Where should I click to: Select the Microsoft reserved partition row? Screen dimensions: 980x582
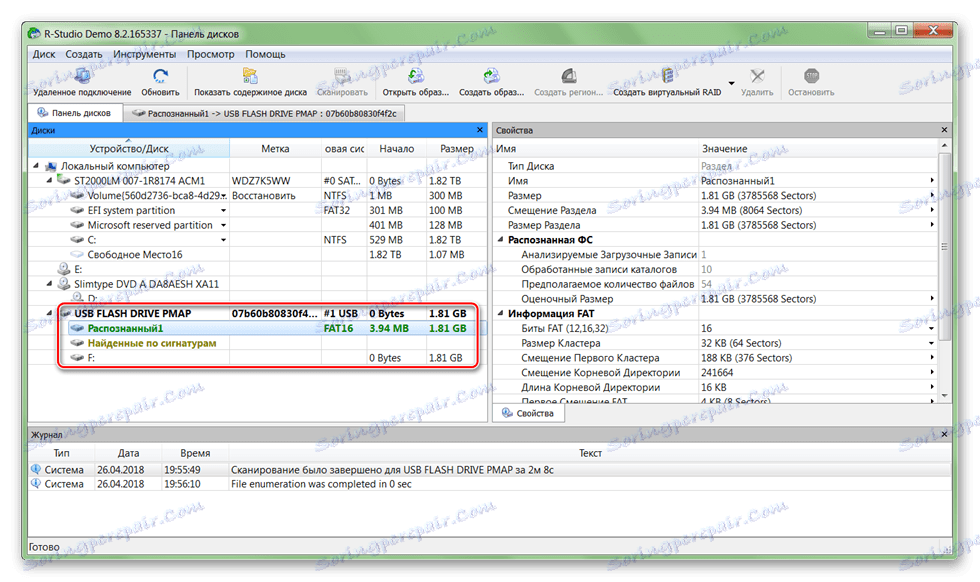[258, 225]
